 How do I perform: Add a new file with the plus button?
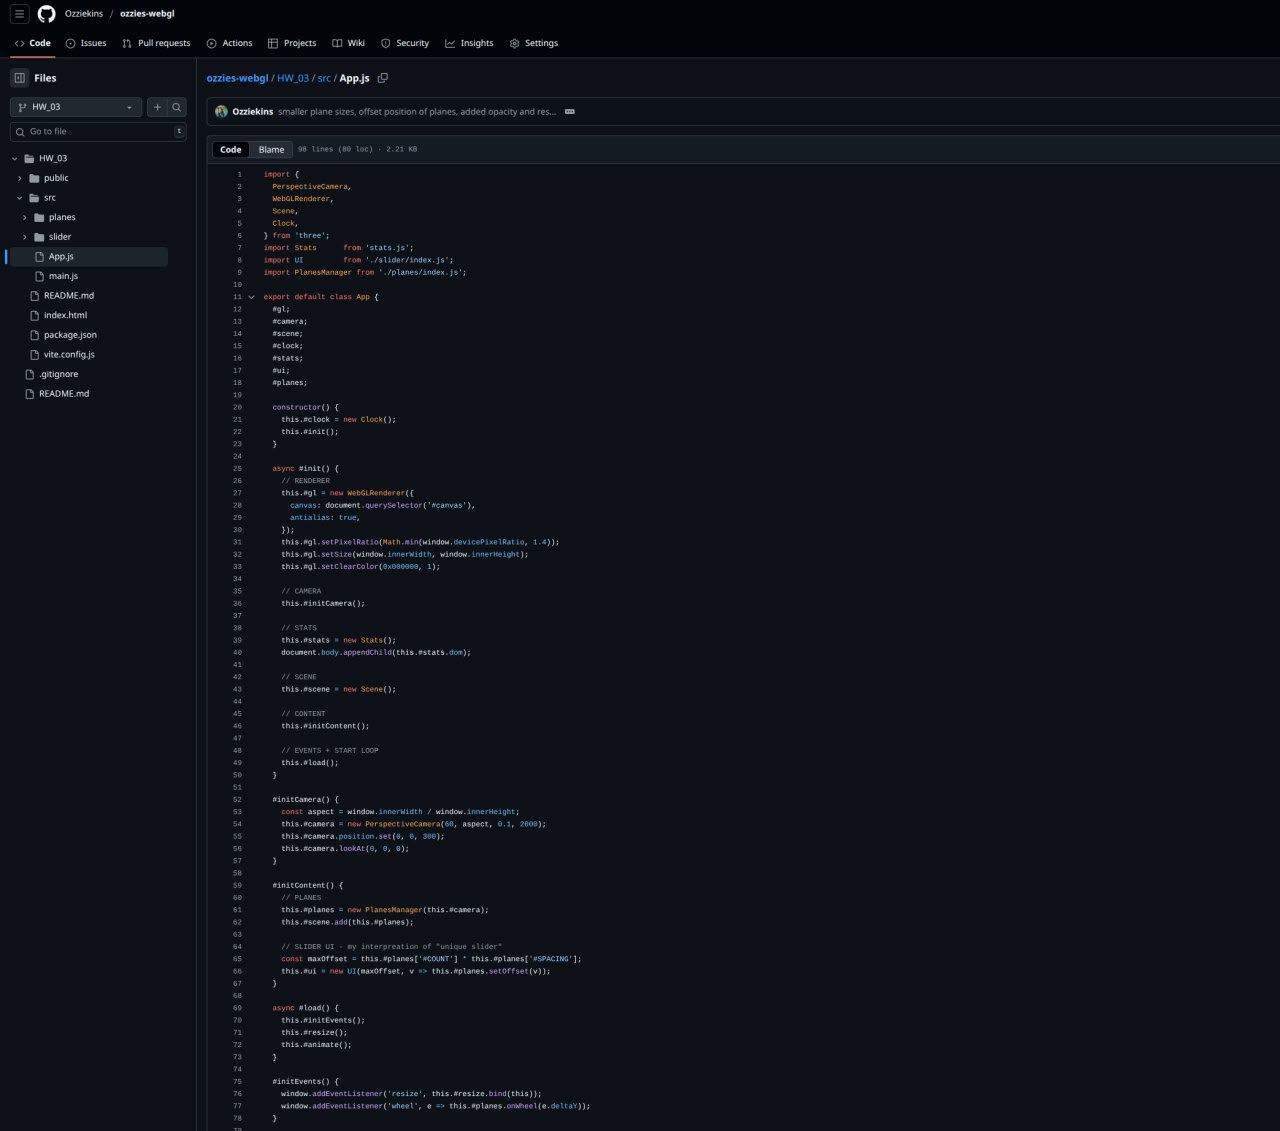tap(157, 107)
